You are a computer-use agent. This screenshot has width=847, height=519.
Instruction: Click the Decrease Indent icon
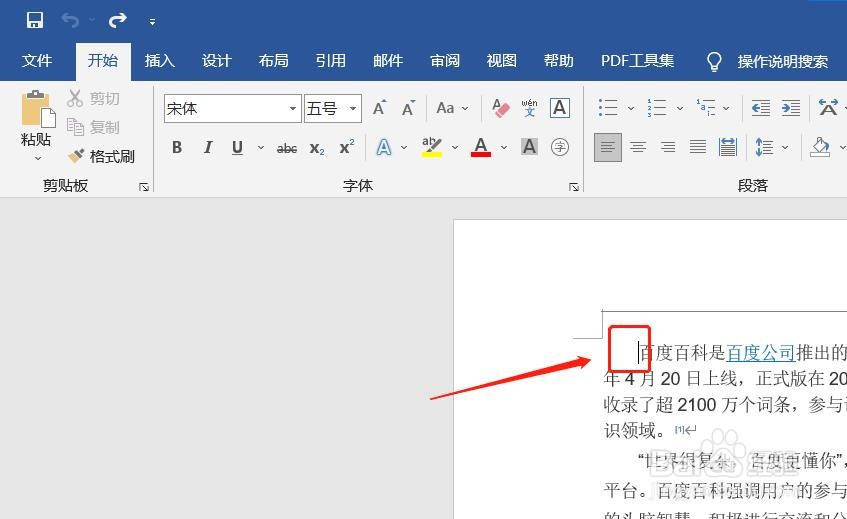click(761, 108)
